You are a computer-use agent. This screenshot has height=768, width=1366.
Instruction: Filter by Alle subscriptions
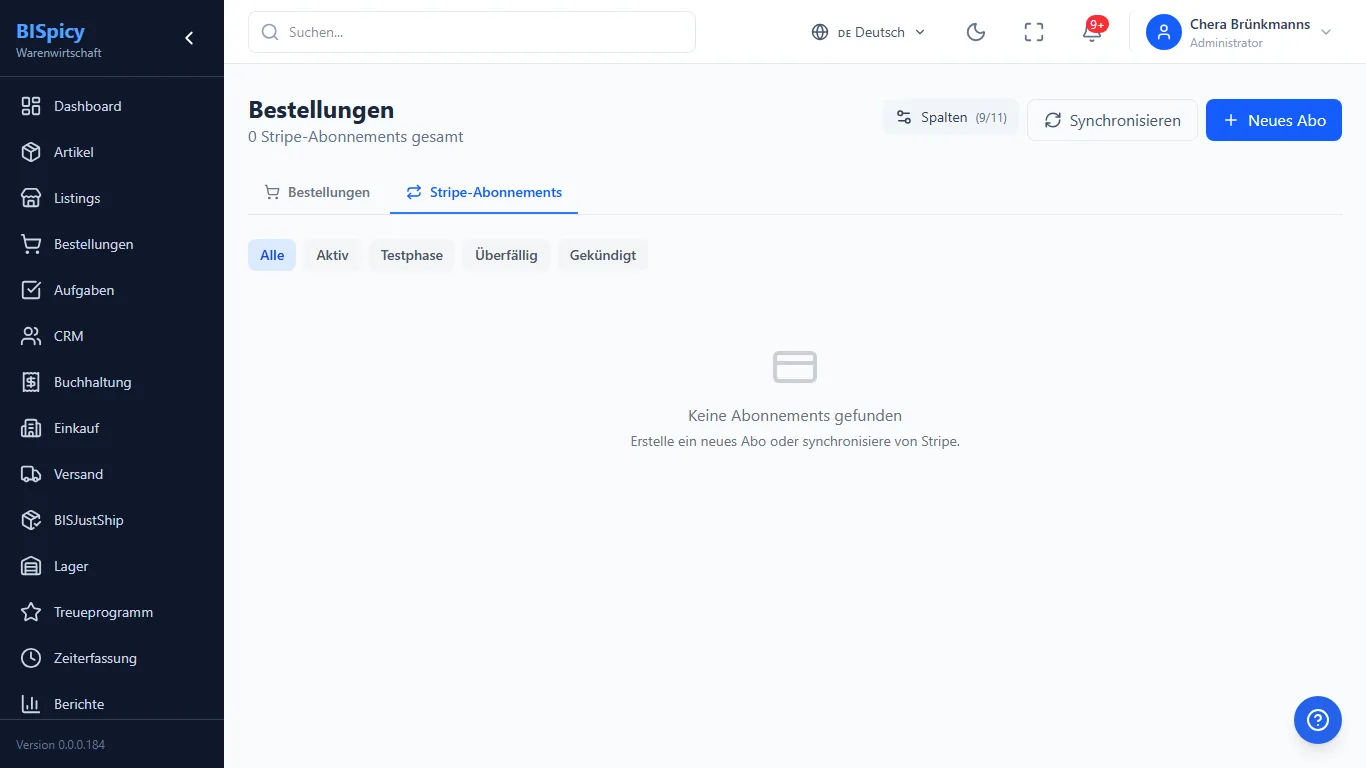click(272, 255)
